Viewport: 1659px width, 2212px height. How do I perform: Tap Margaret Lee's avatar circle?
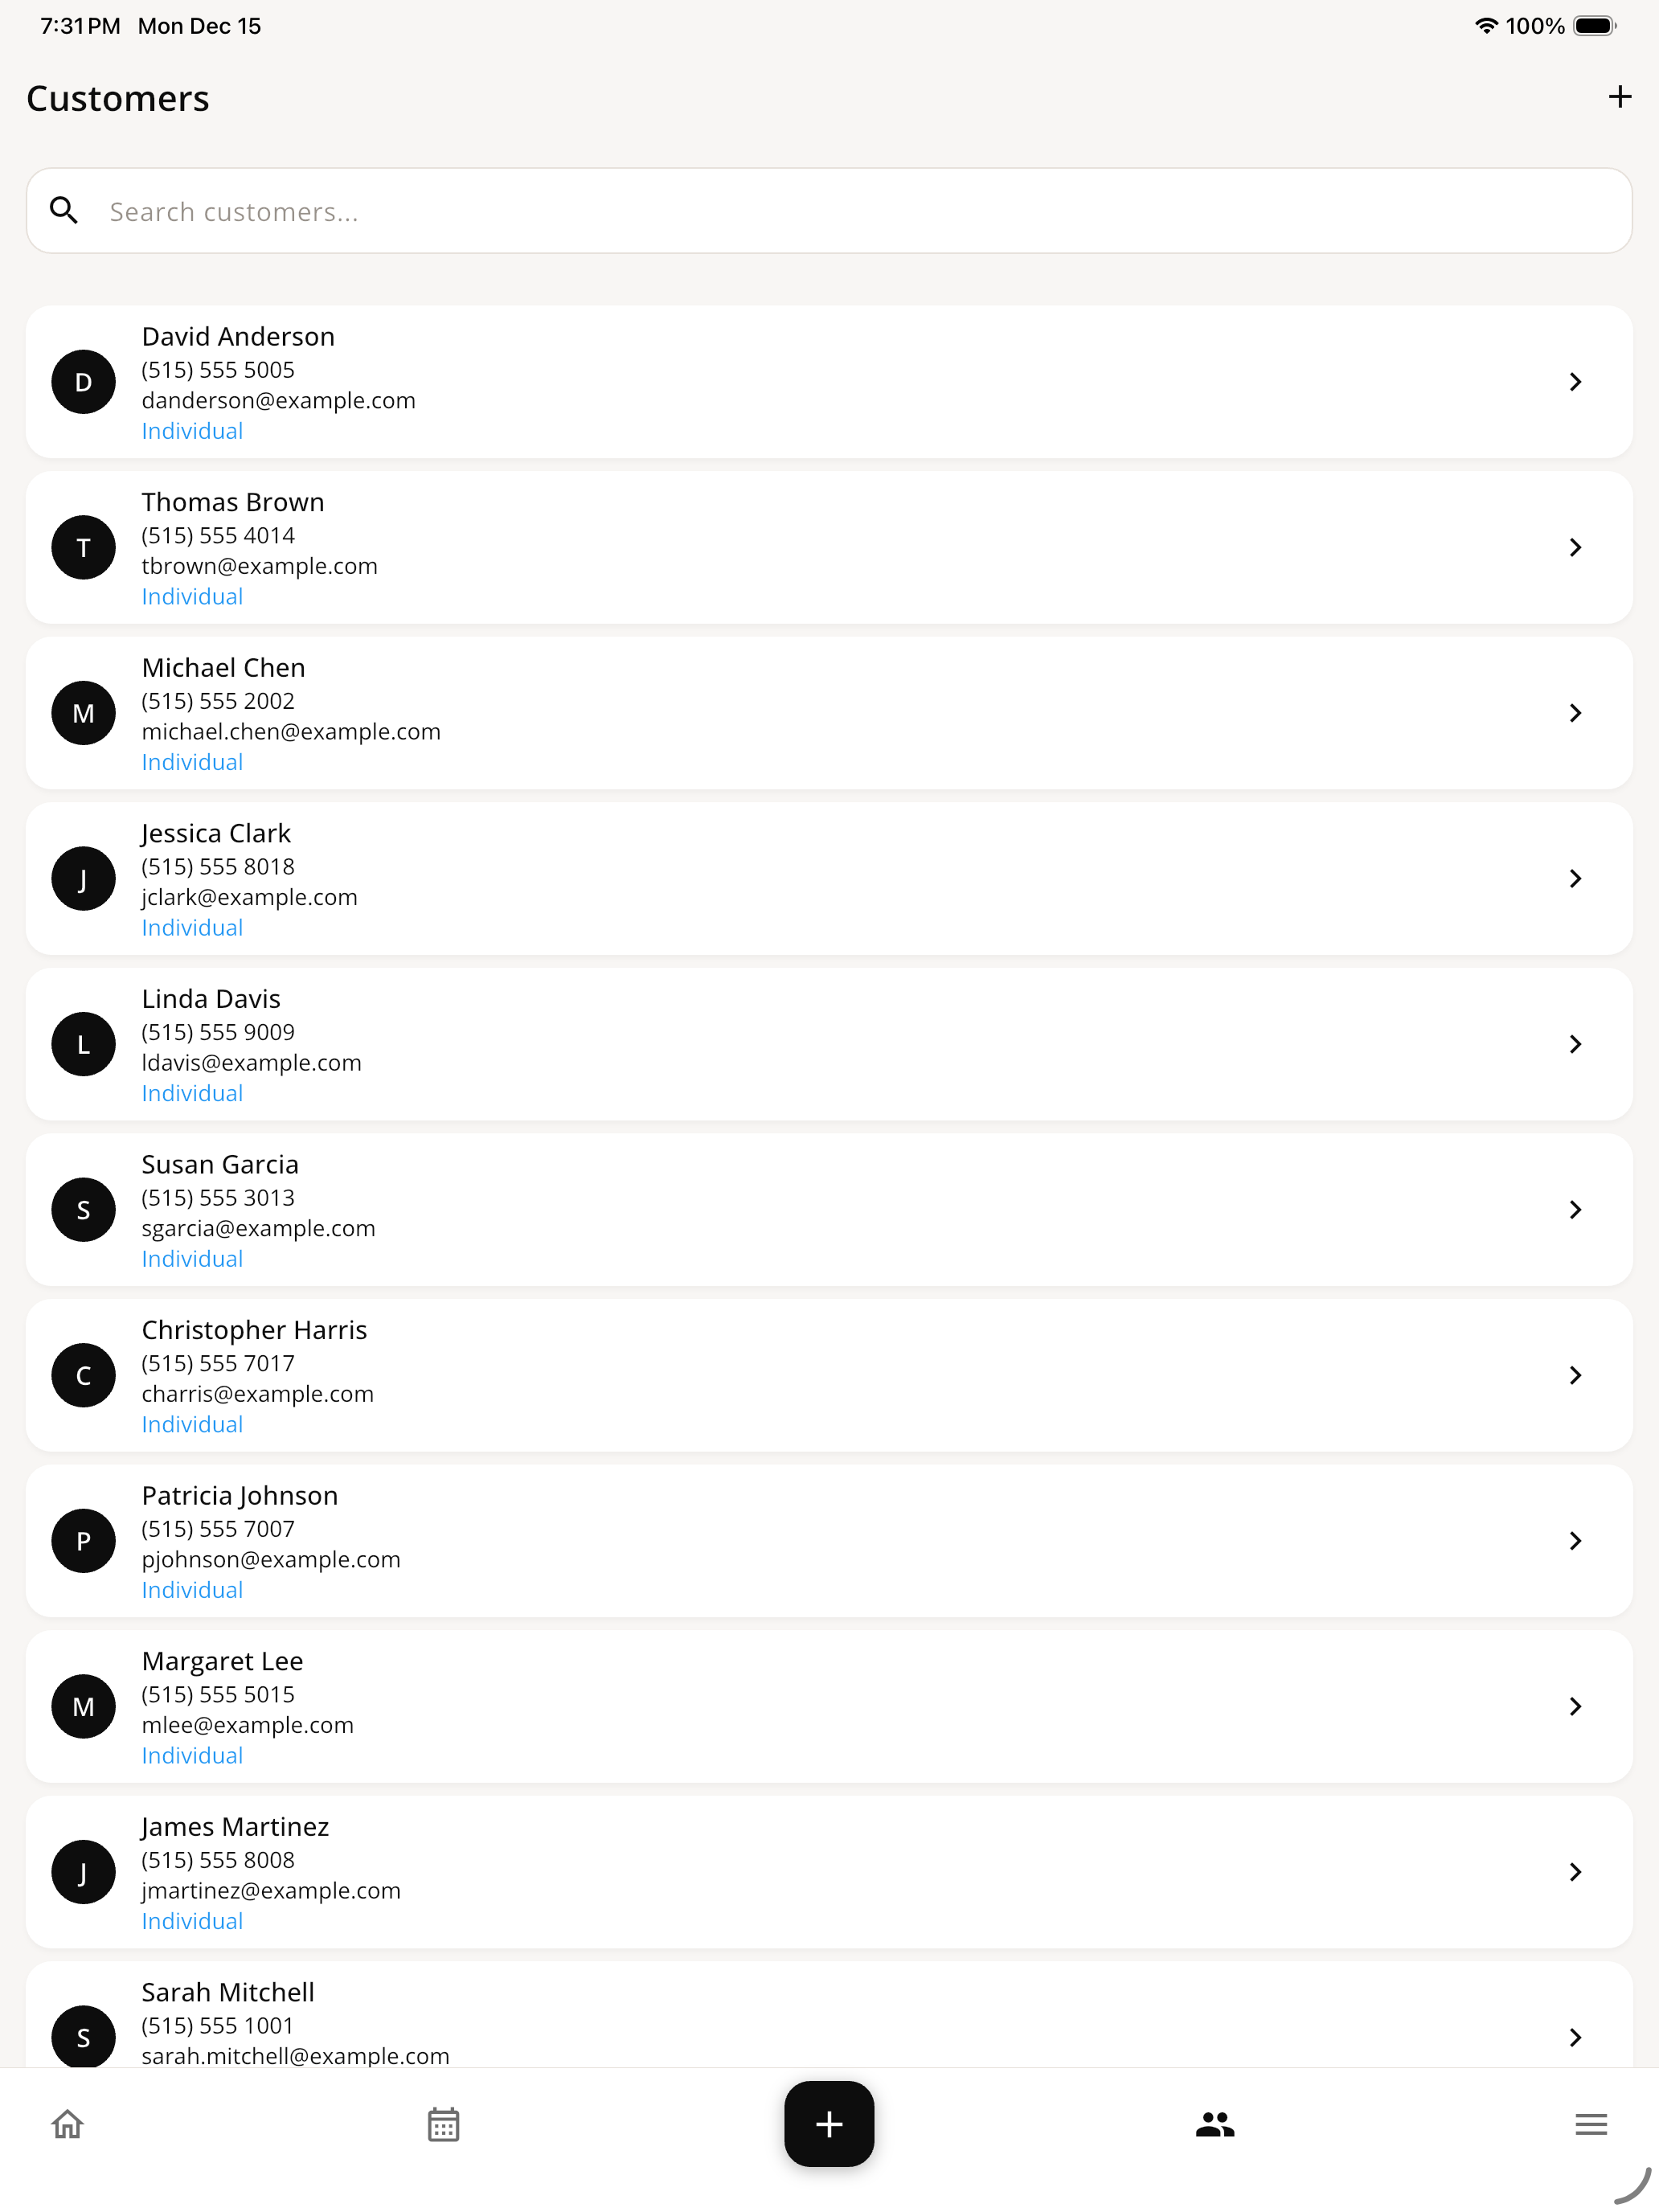click(84, 1706)
